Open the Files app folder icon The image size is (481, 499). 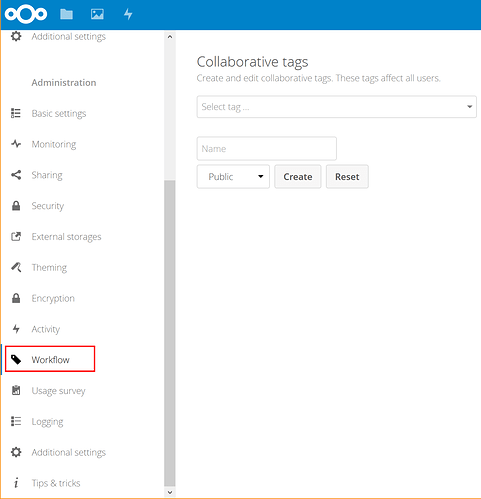[x=66, y=14]
